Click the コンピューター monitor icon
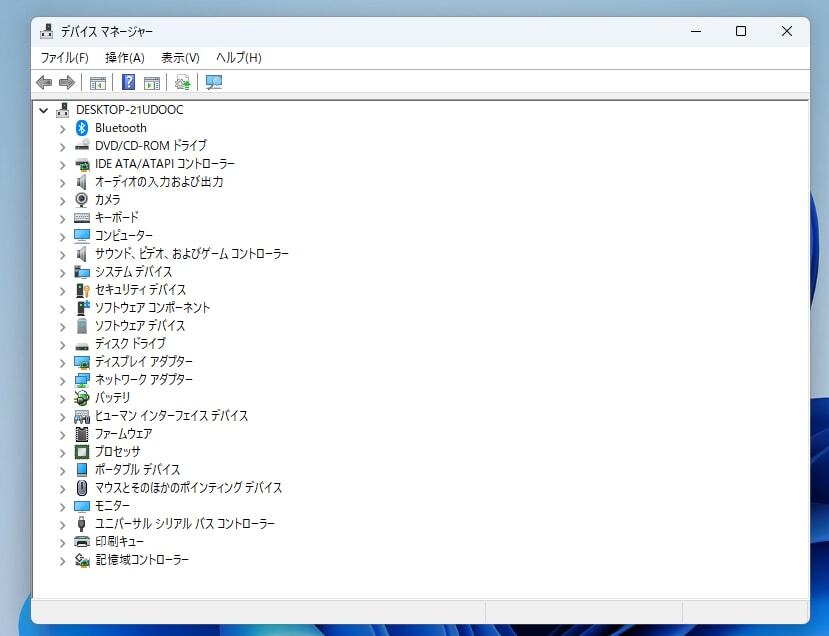Viewport: 829px width, 636px height. [x=82, y=236]
